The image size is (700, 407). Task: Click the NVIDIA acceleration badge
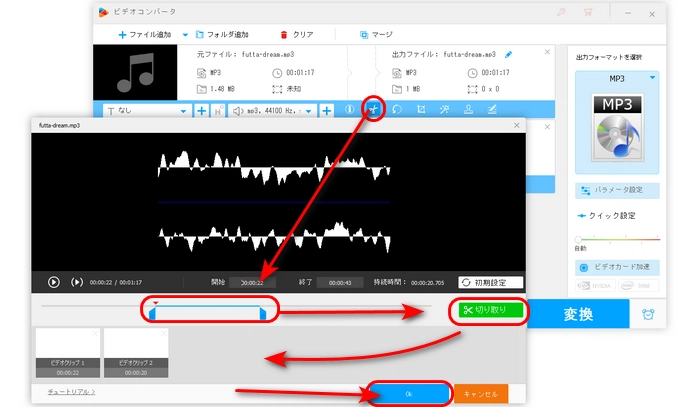tap(596, 285)
